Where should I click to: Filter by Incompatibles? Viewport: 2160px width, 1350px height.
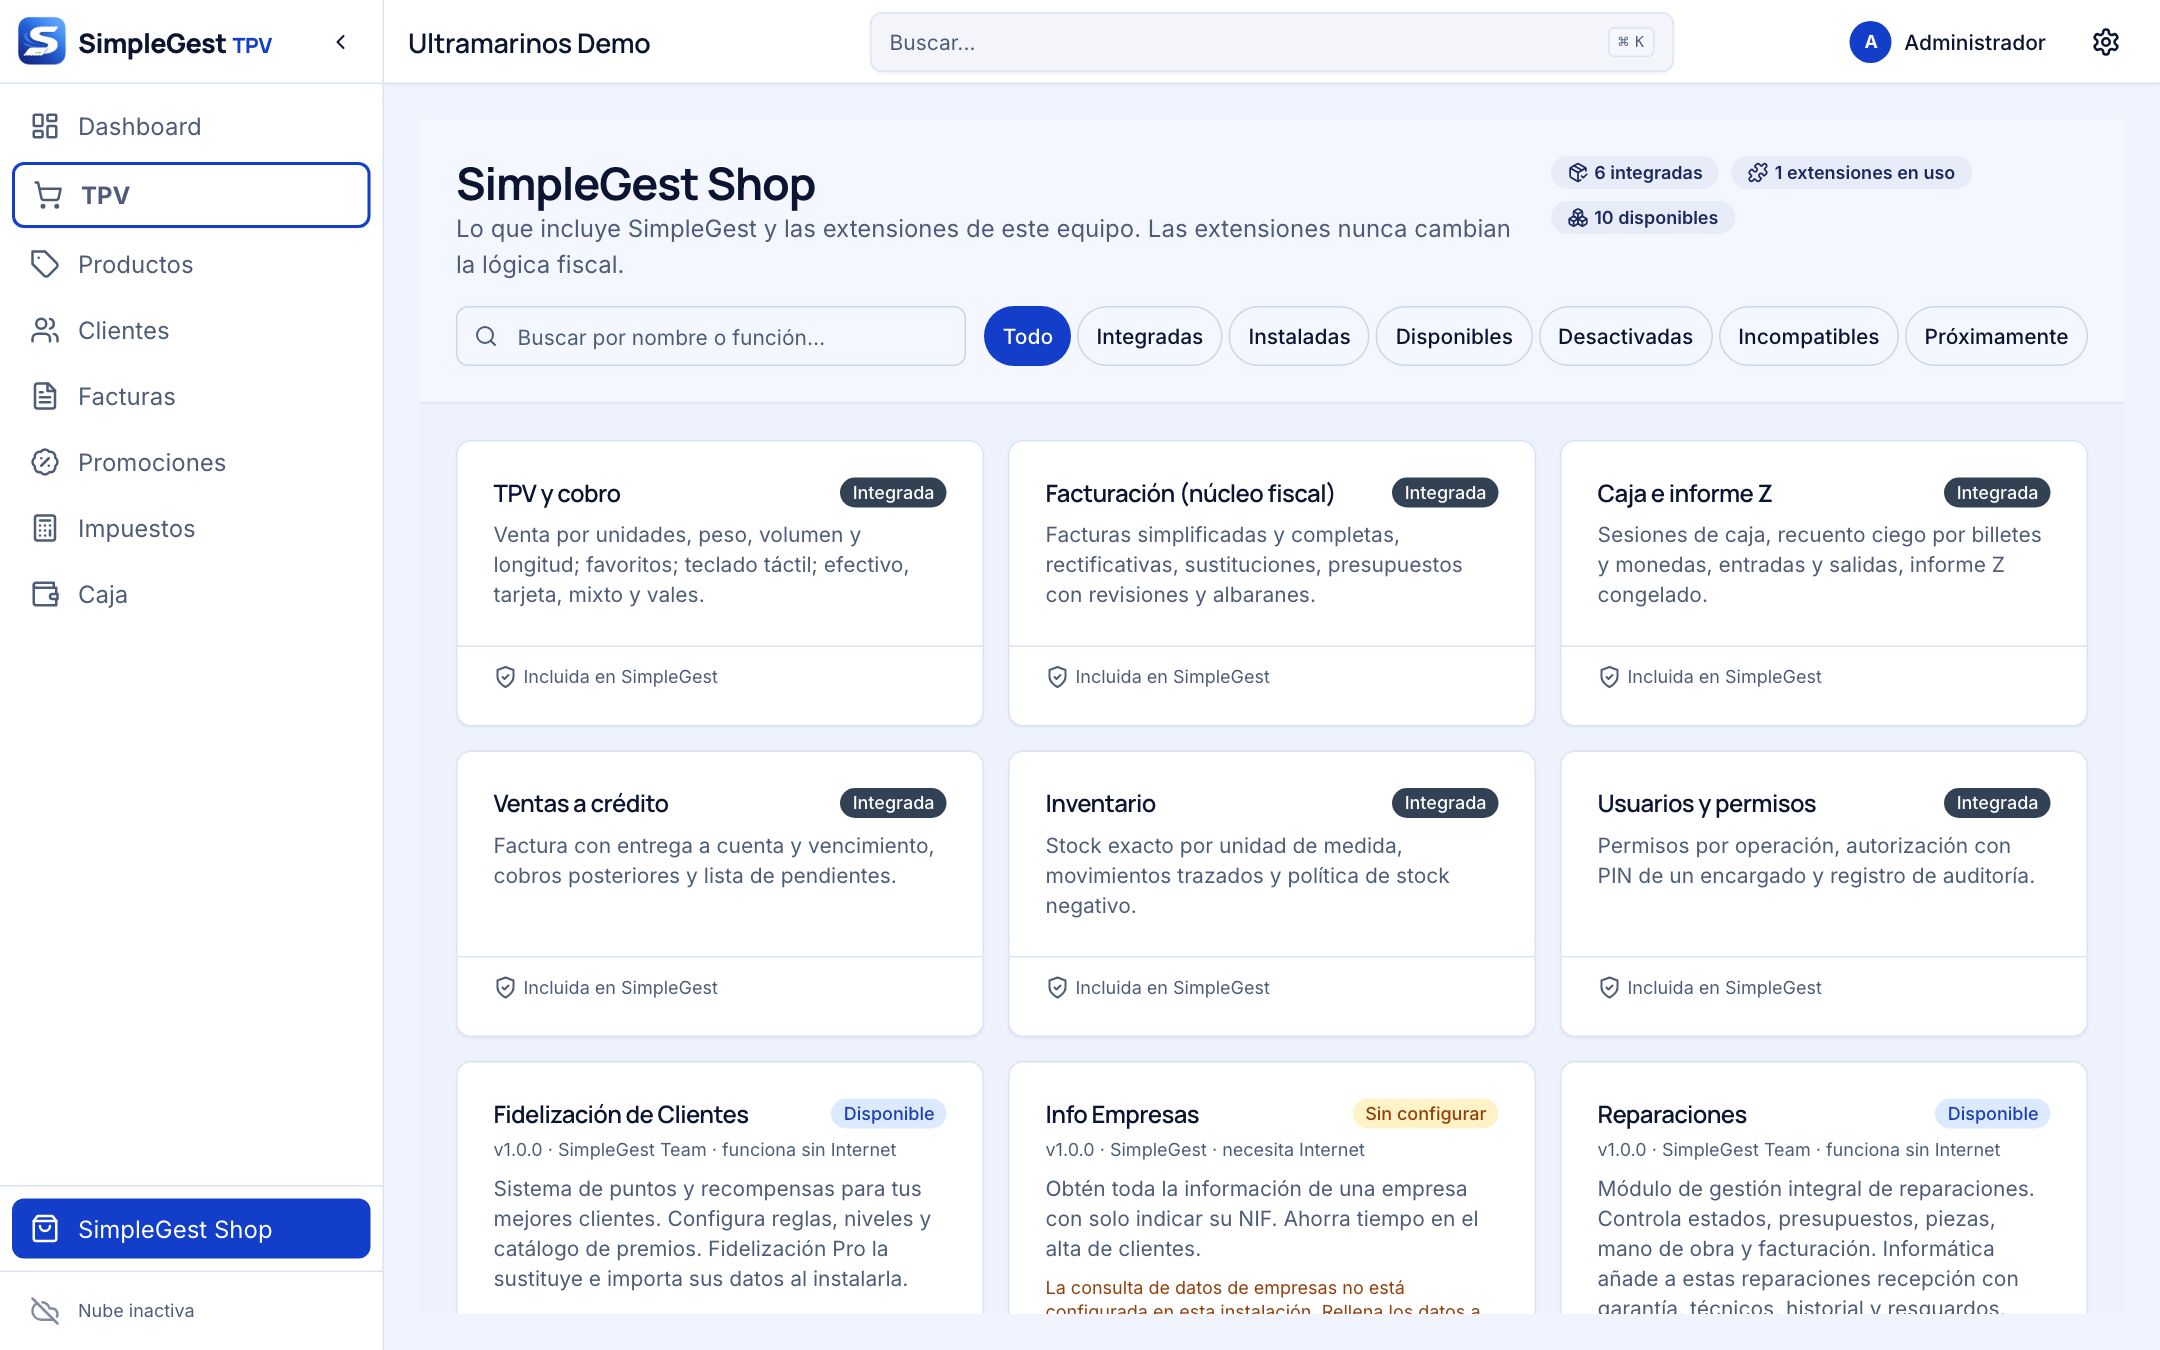click(1808, 336)
